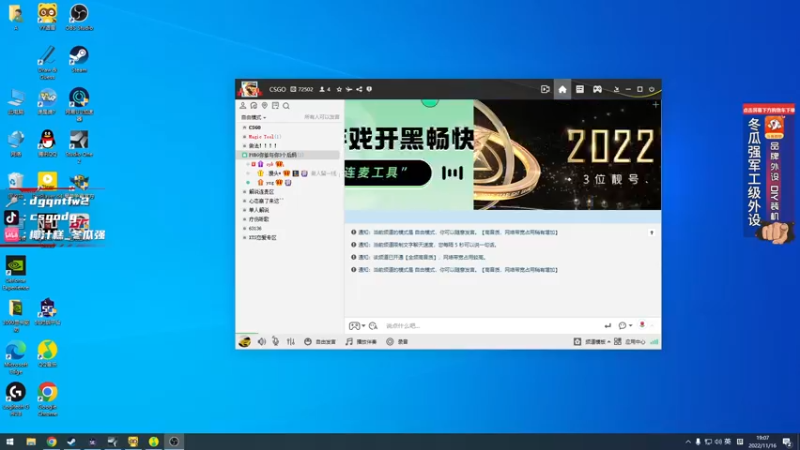Open channel info exclamation icon
Image resolution: width=800 pixels, height=450 pixels.
369,89
